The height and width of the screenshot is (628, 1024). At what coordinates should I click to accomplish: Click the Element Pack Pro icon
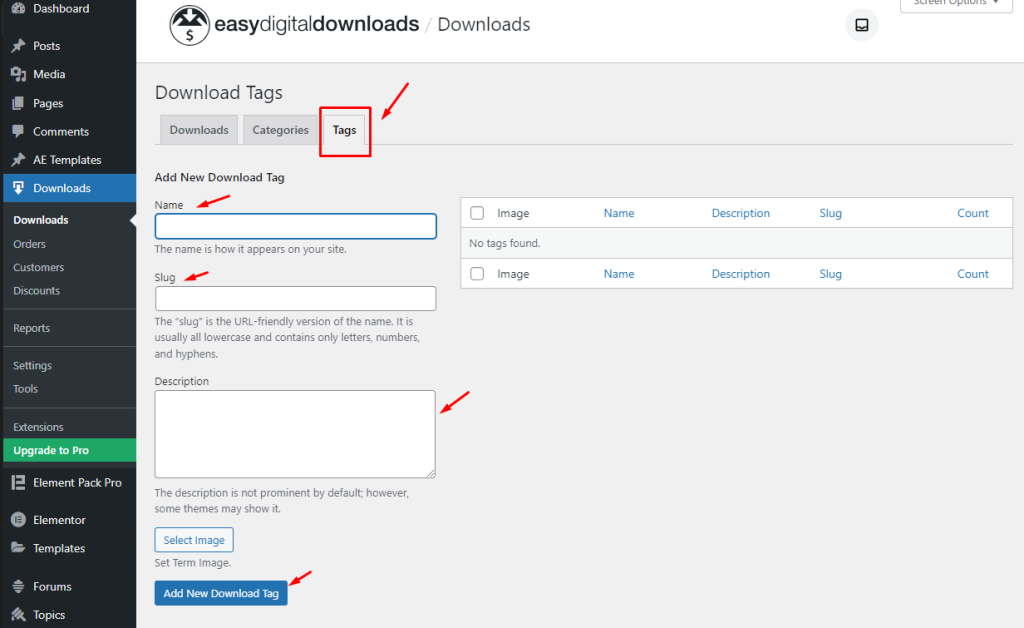[x=18, y=482]
